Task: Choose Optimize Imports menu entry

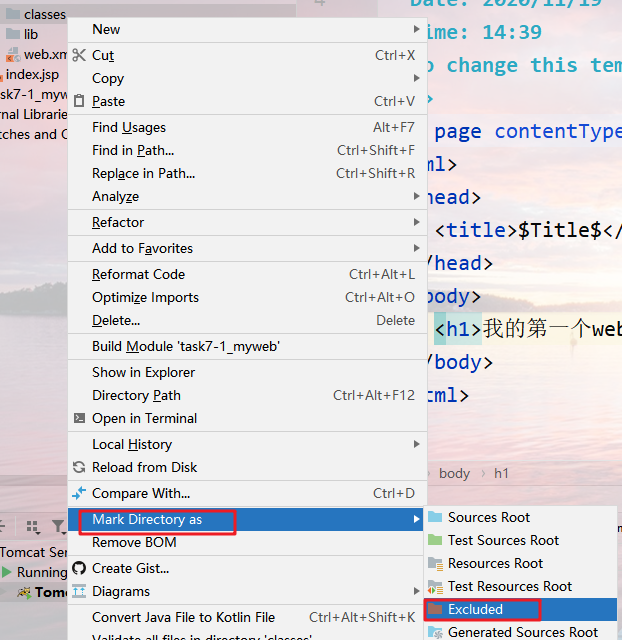Action: coord(247,297)
